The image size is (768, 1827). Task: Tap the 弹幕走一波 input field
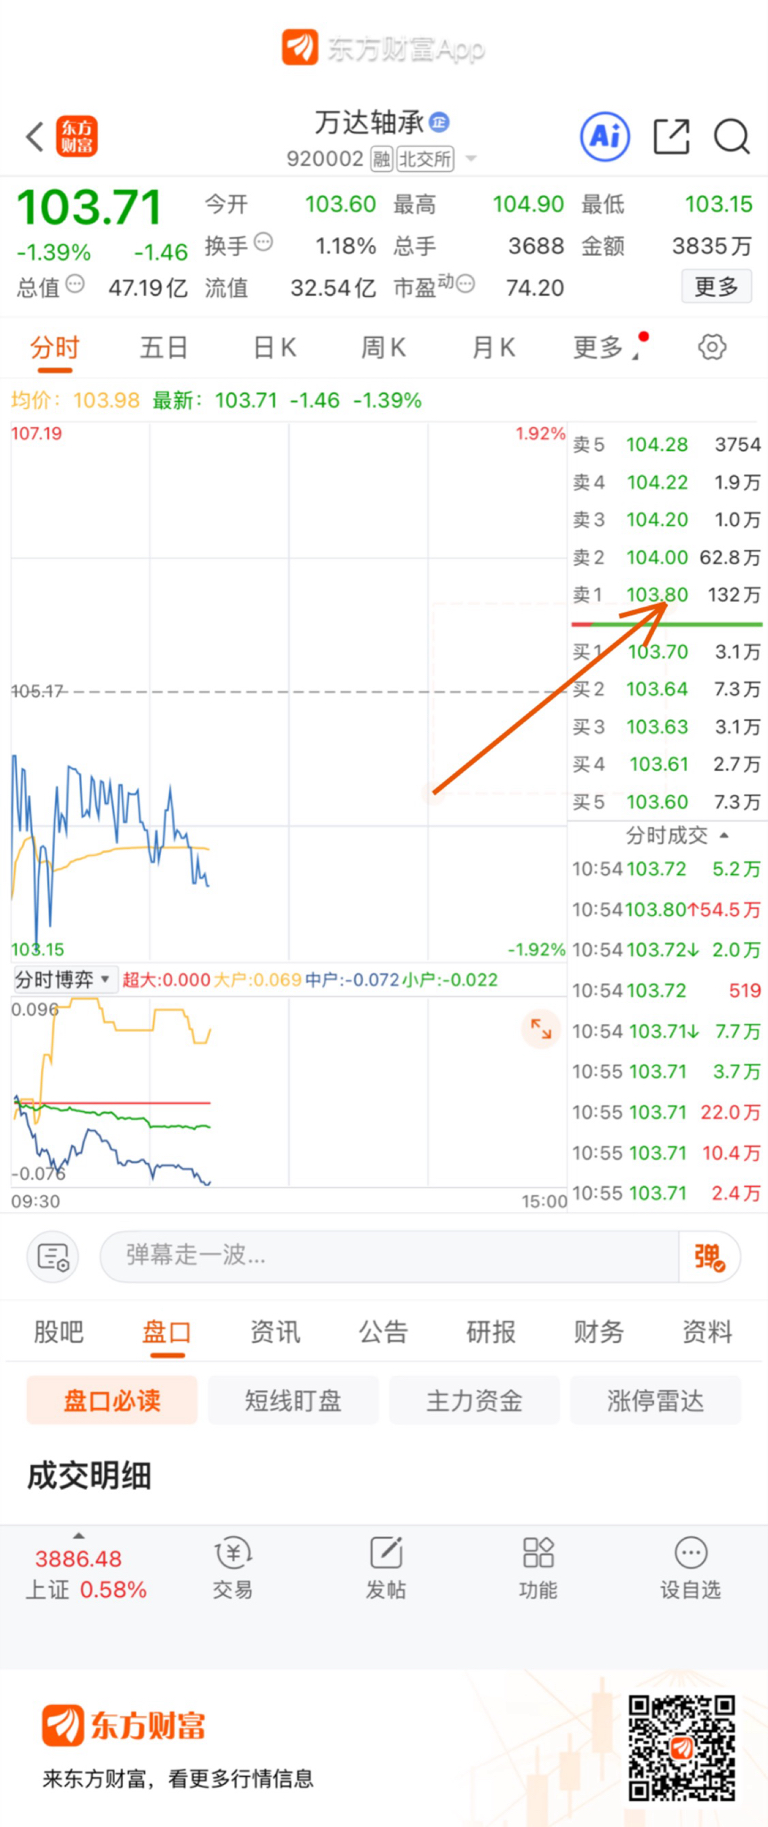coord(389,1256)
